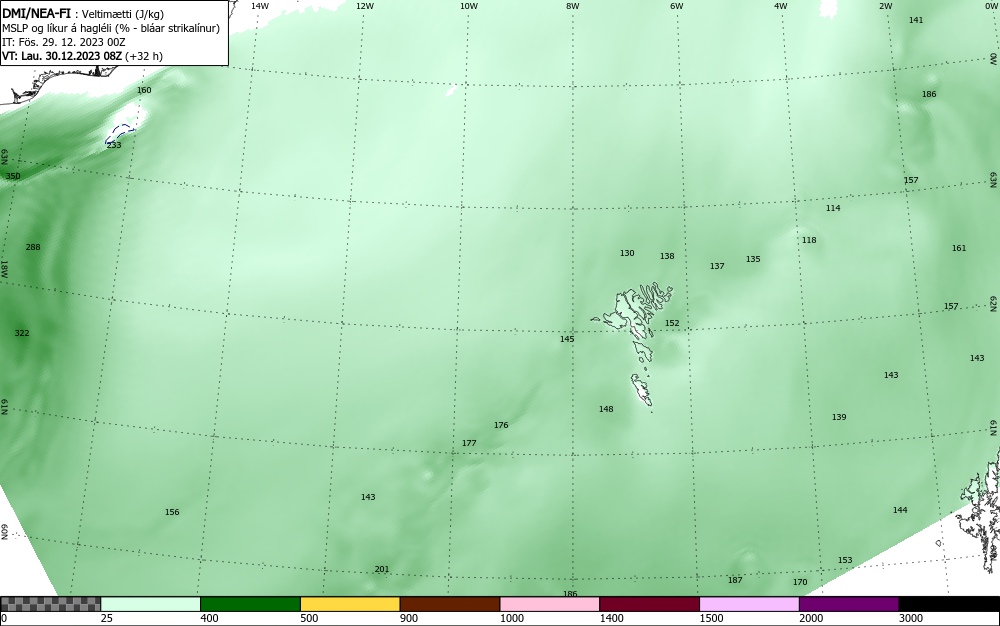Click the grid value 141
The width and height of the screenshot is (1000, 626).
(x=916, y=20)
